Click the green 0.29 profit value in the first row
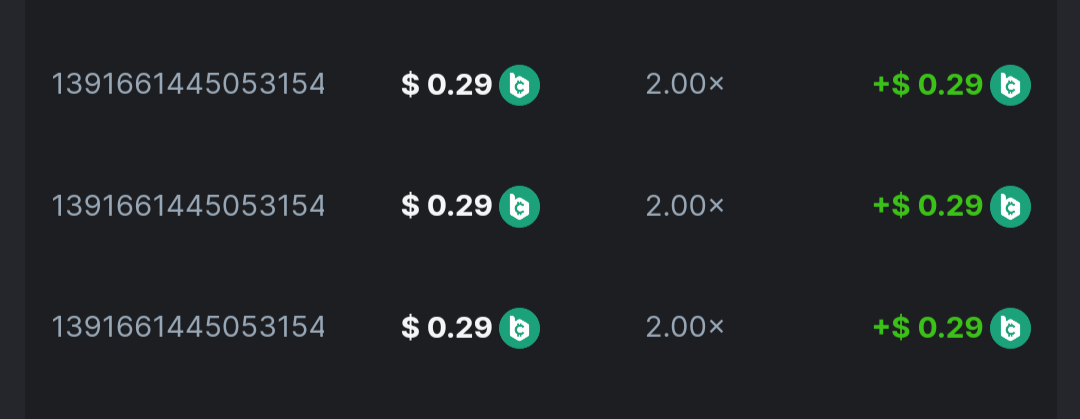Screen dimensions: 1080x419 pyautogui.click(x=950, y=86)
